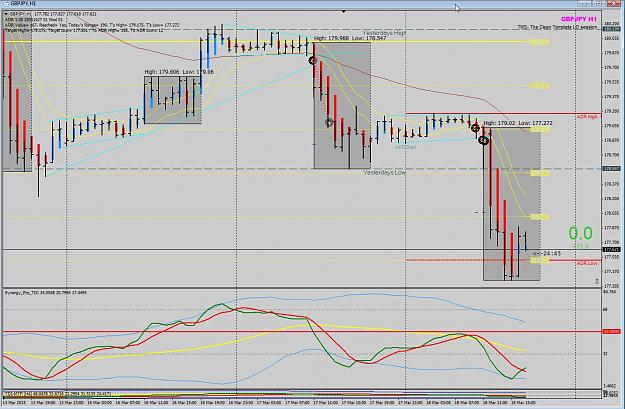Click the grey circle marker inside middle session box
This screenshot has width=625, height=409.
pos(329,123)
